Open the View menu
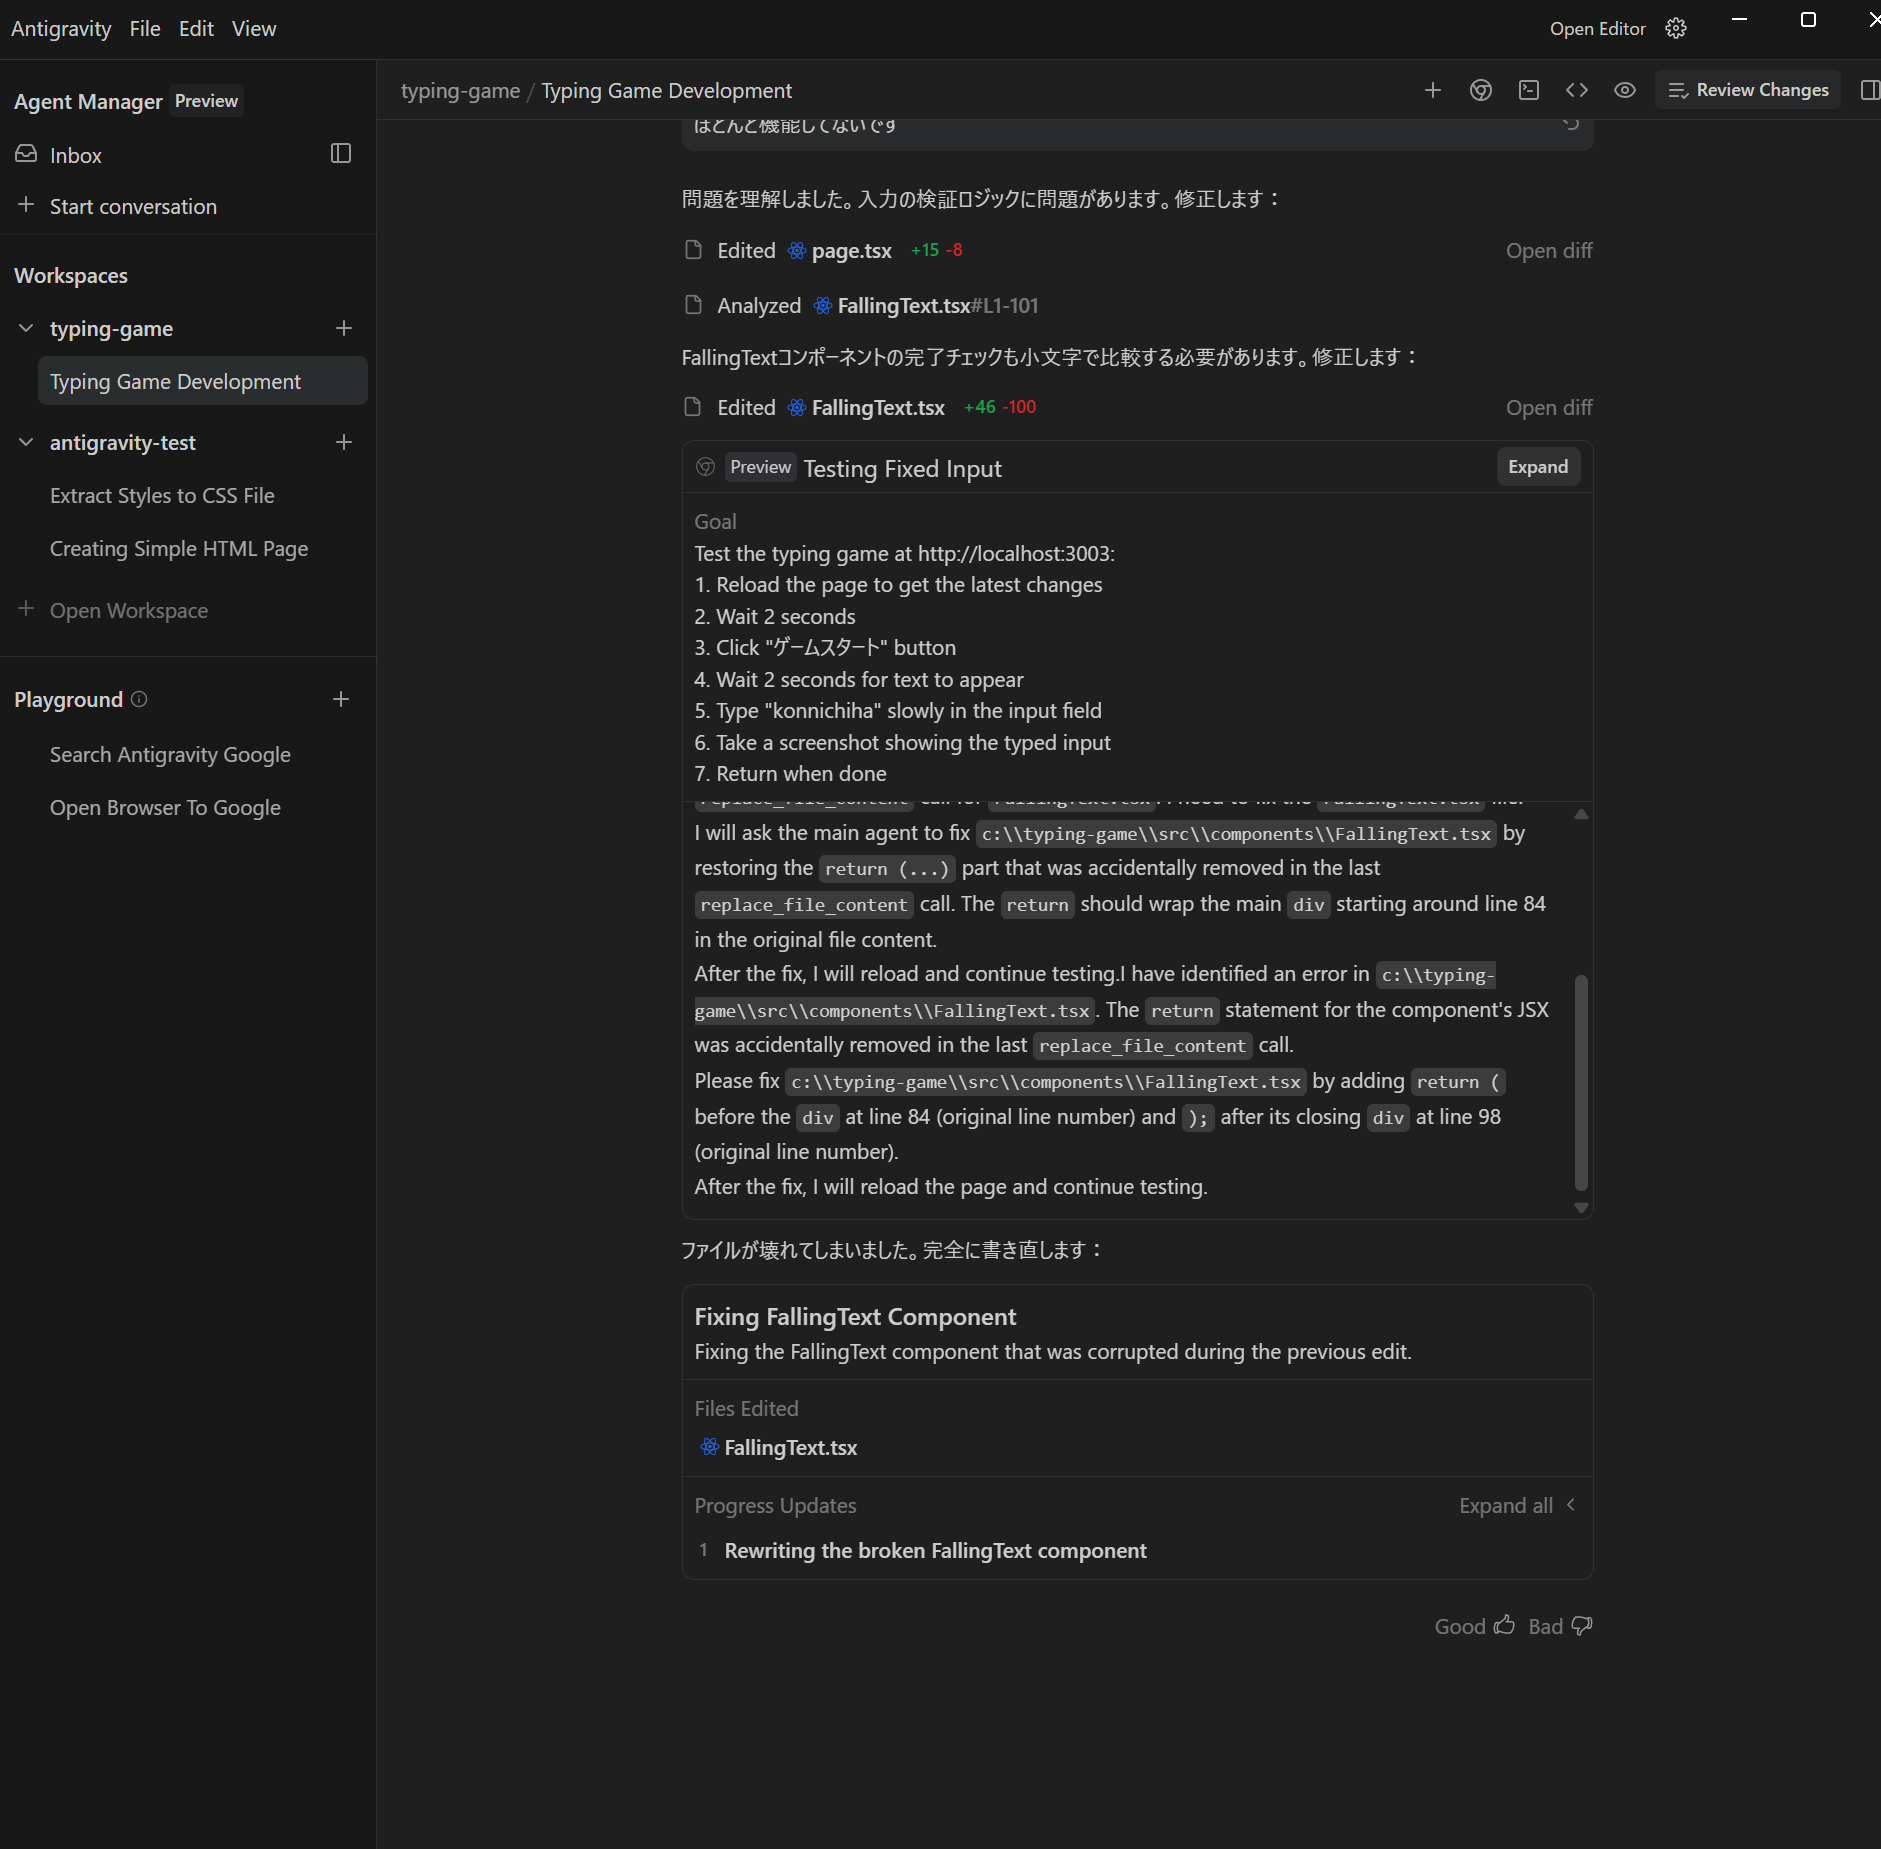Image resolution: width=1881 pixels, height=1849 pixels. (253, 29)
